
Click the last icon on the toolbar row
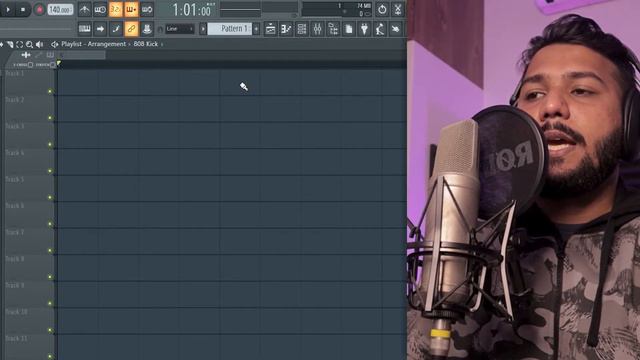[396, 29]
